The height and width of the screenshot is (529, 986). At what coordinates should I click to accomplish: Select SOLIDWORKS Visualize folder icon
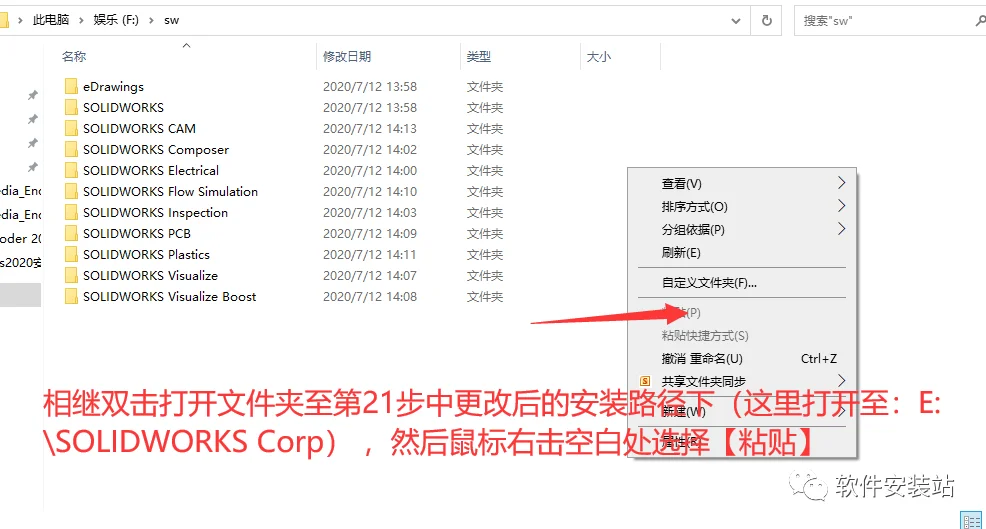[x=71, y=275]
